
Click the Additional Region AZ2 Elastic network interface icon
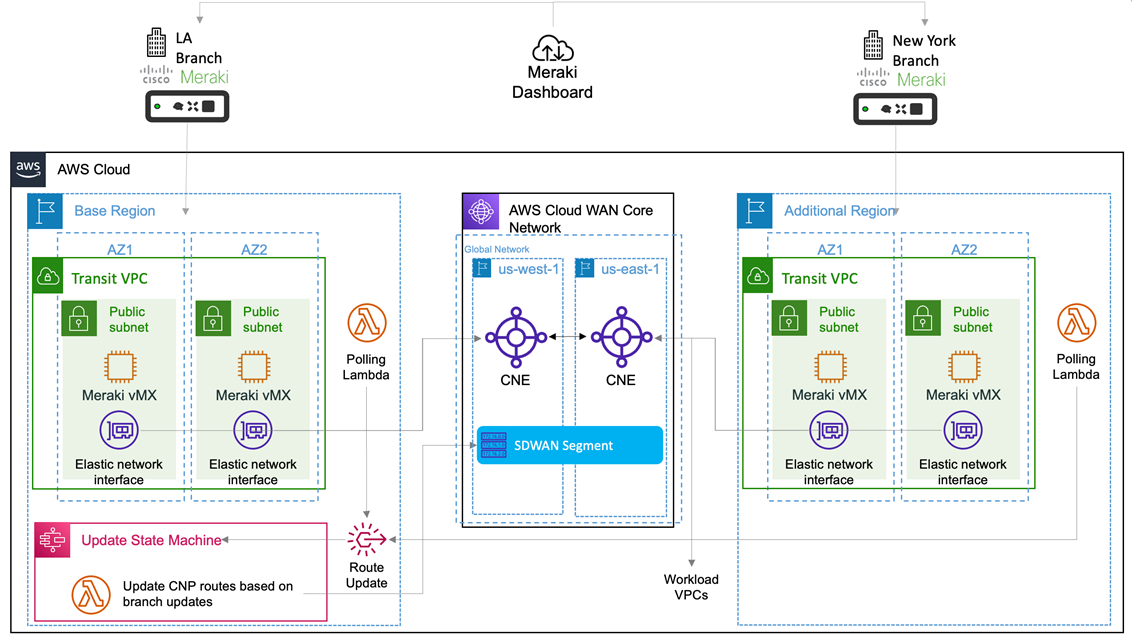pos(963,431)
